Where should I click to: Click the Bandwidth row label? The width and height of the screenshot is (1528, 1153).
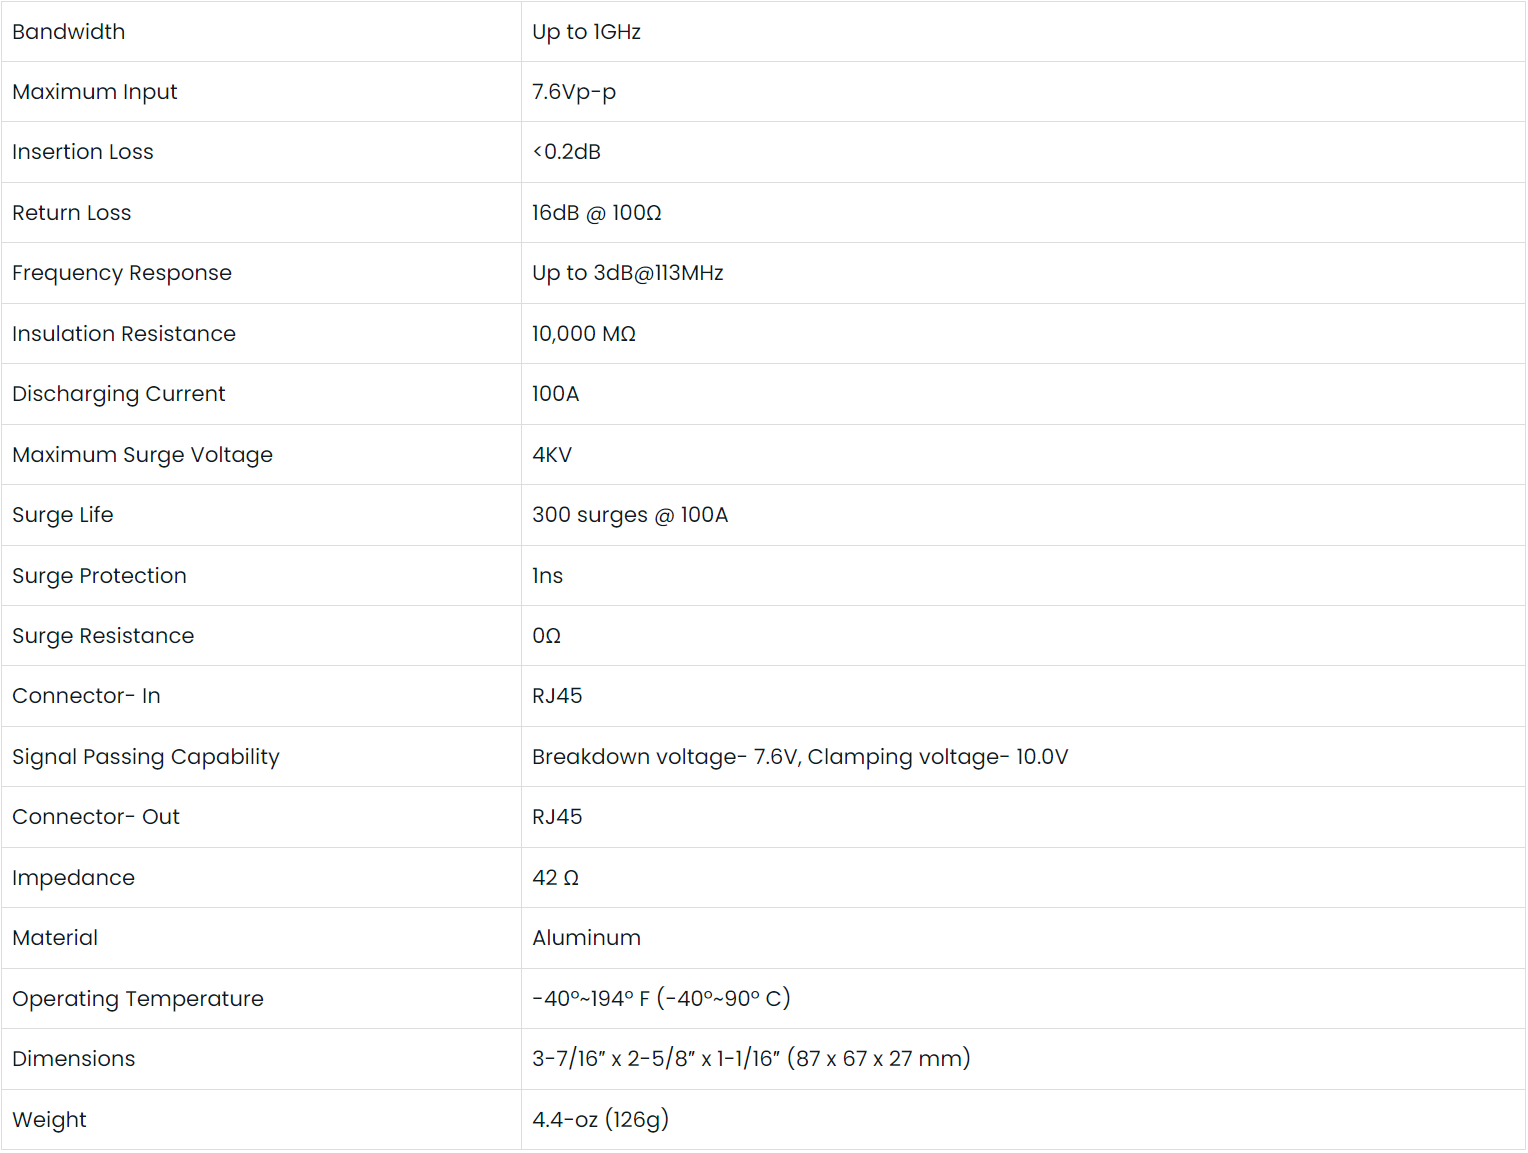pos(69,32)
